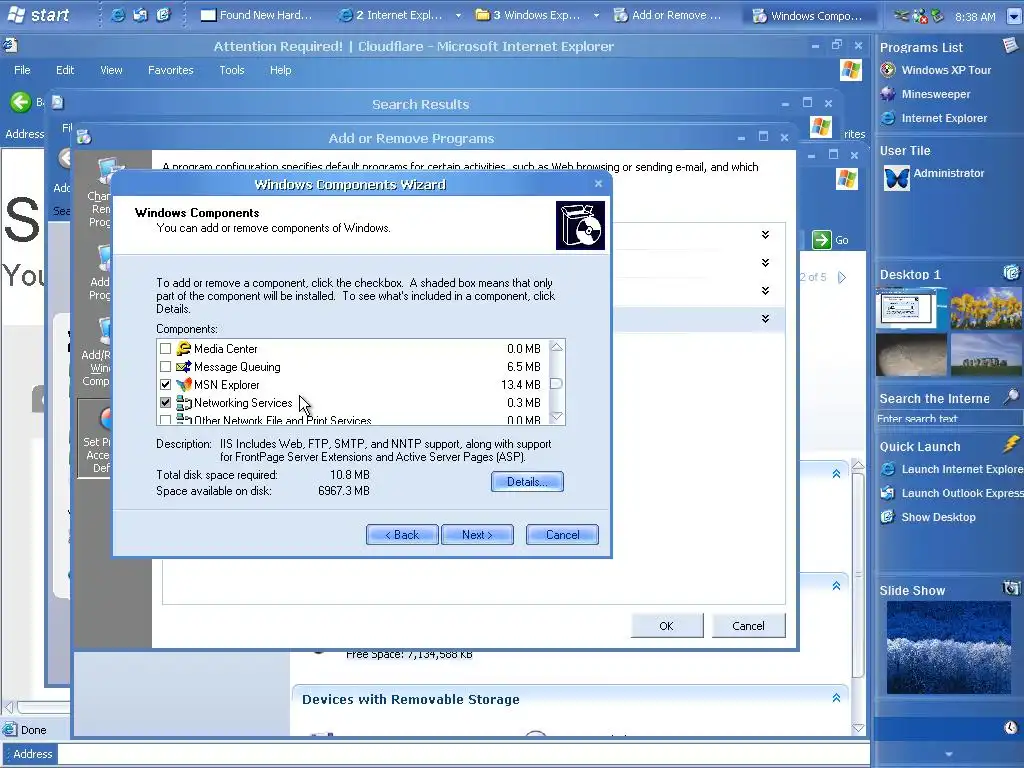The image size is (1024, 768).
Task: Click Launch Outlook Express shortcut
Action: tap(961, 493)
